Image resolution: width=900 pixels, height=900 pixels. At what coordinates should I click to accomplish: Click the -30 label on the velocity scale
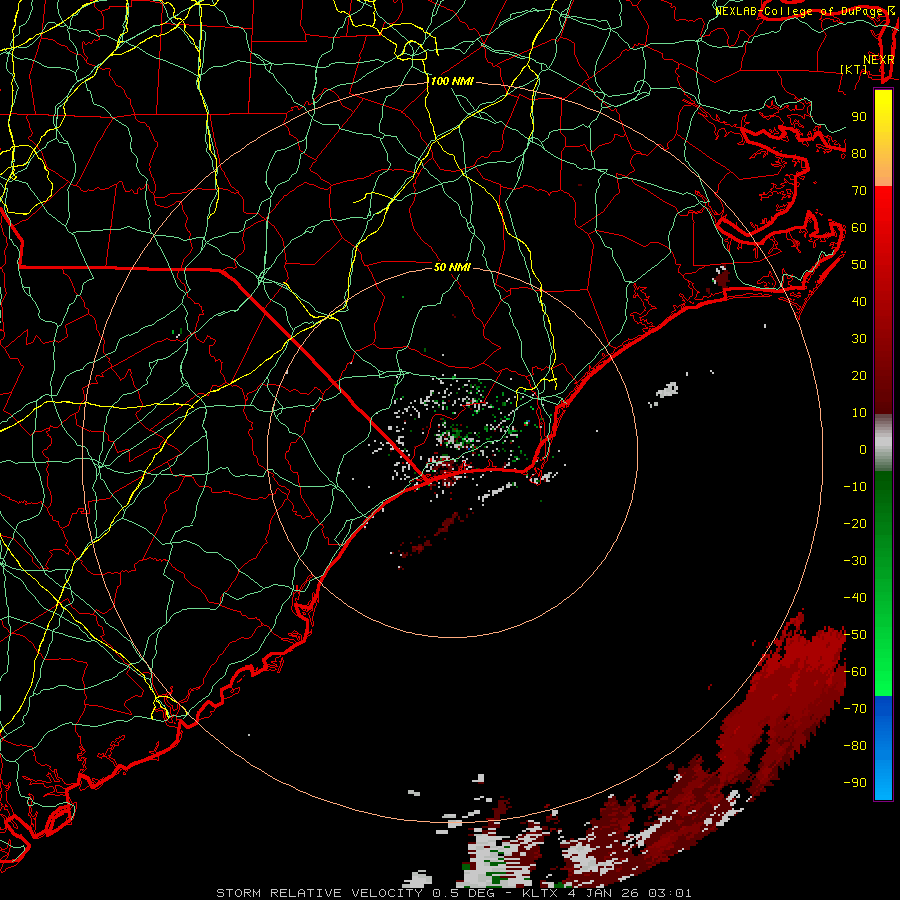point(855,561)
